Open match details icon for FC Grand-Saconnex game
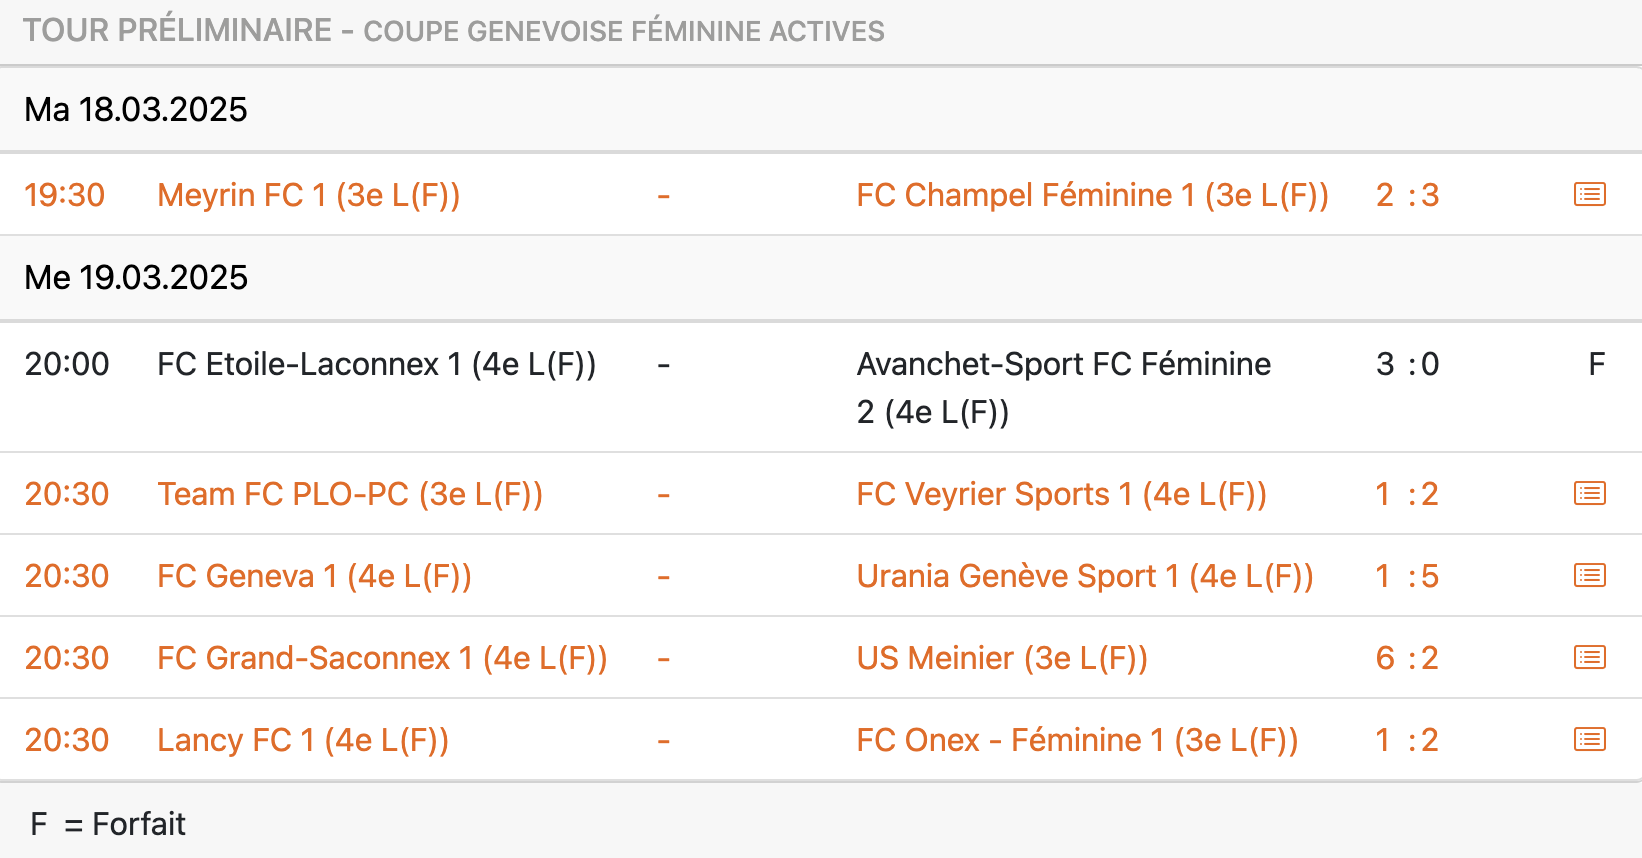The height and width of the screenshot is (858, 1642). [x=1589, y=657]
